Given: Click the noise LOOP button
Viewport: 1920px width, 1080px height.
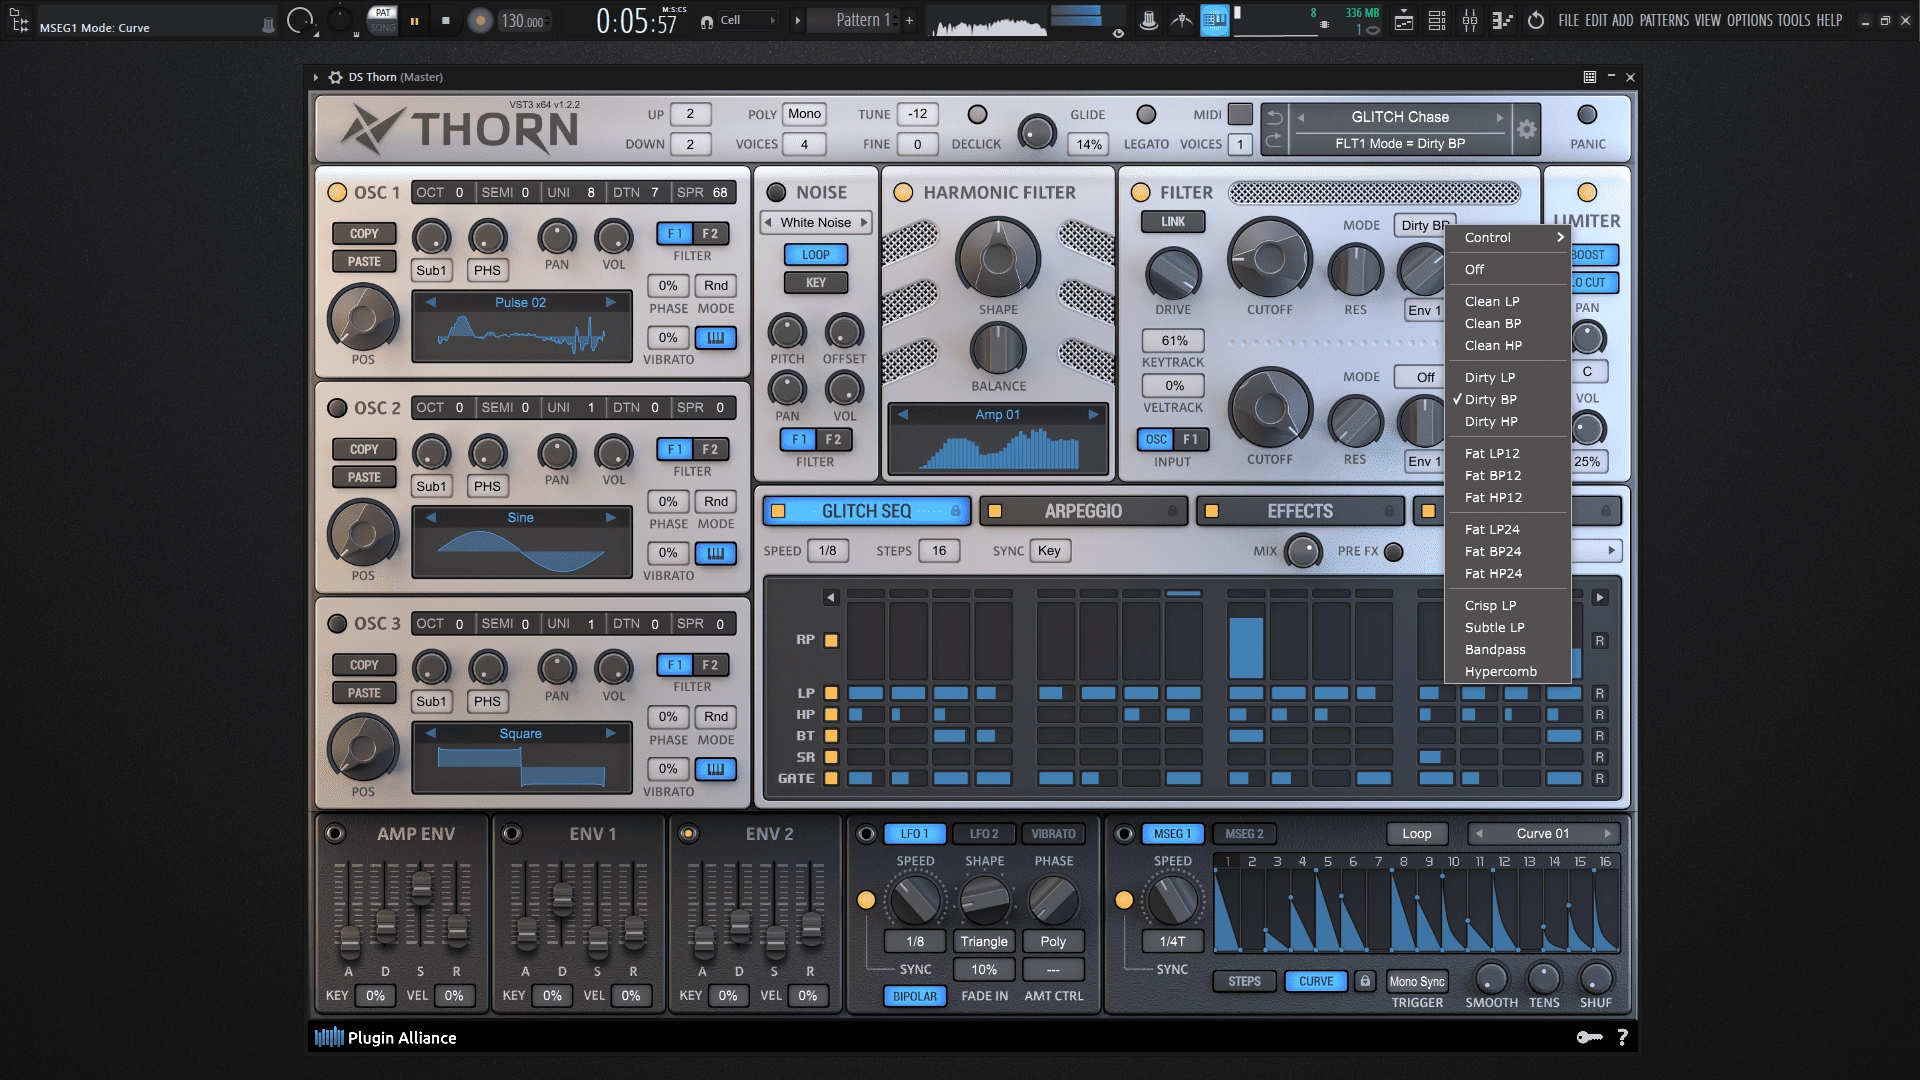Looking at the screenshot, I should click(816, 254).
